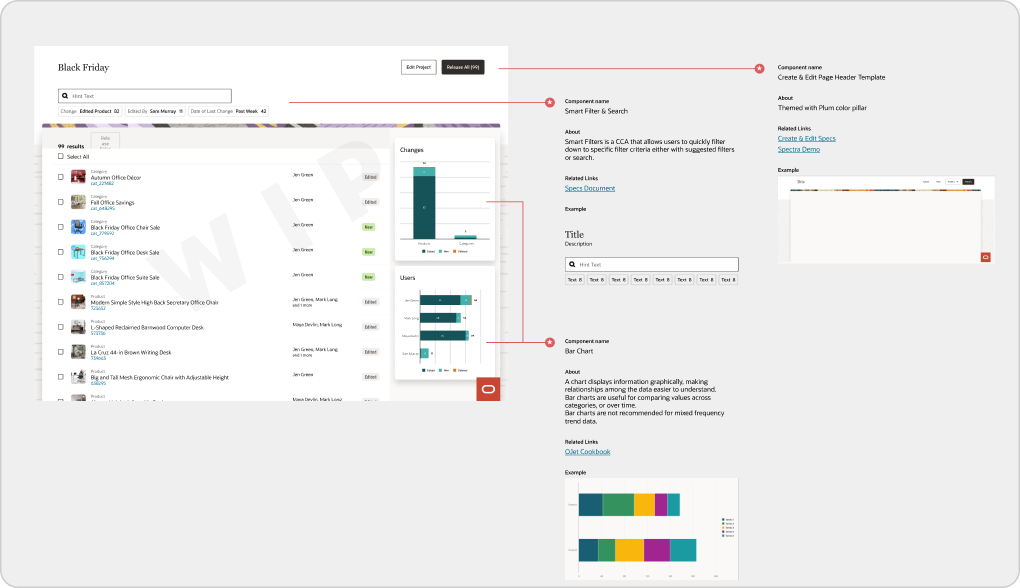Image resolution: width=1020 pixels, height=588 pixels.
Task: Tick the La Cruz 44-in Brown Writing Desk checkbox
Action: coord(60,352)
